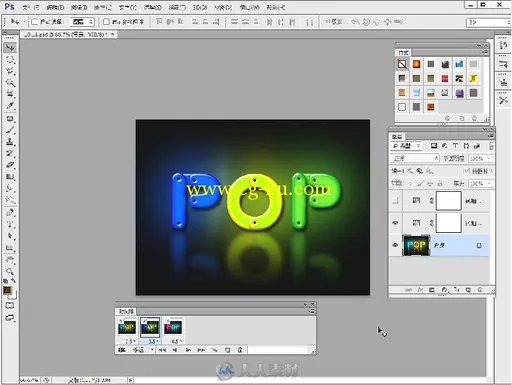Click the tween frames icon
Screen dimensions: 512x385
tap(215, 350)
